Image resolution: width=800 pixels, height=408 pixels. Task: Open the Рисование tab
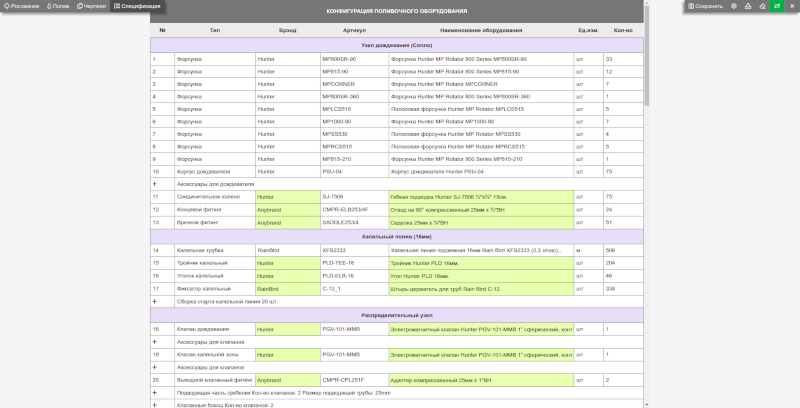(22, 6)
